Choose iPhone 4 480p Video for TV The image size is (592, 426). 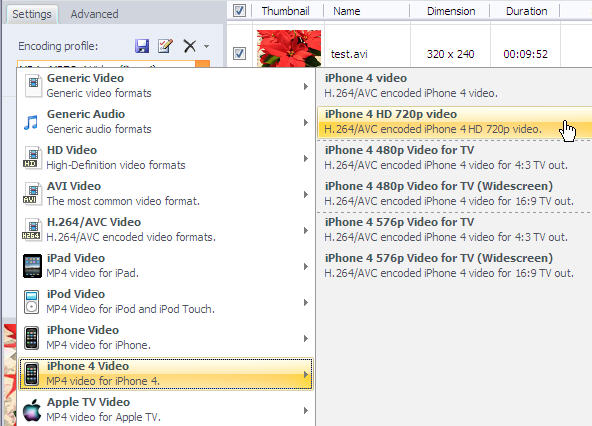[x=454, y=157]
